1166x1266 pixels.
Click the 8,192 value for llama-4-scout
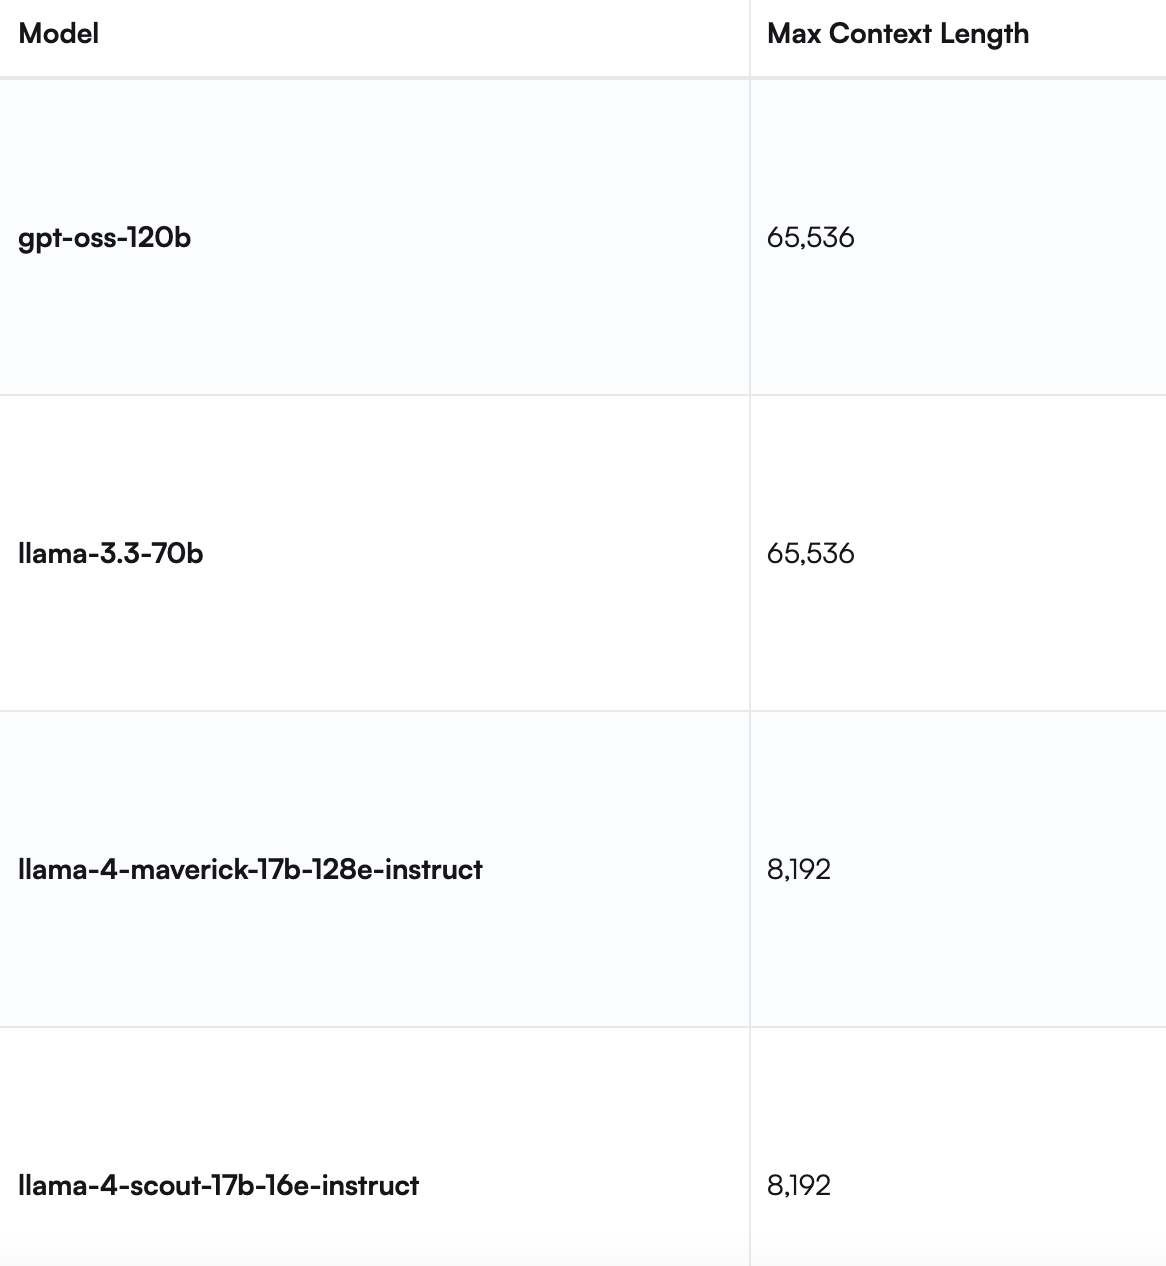point(799,1186)
